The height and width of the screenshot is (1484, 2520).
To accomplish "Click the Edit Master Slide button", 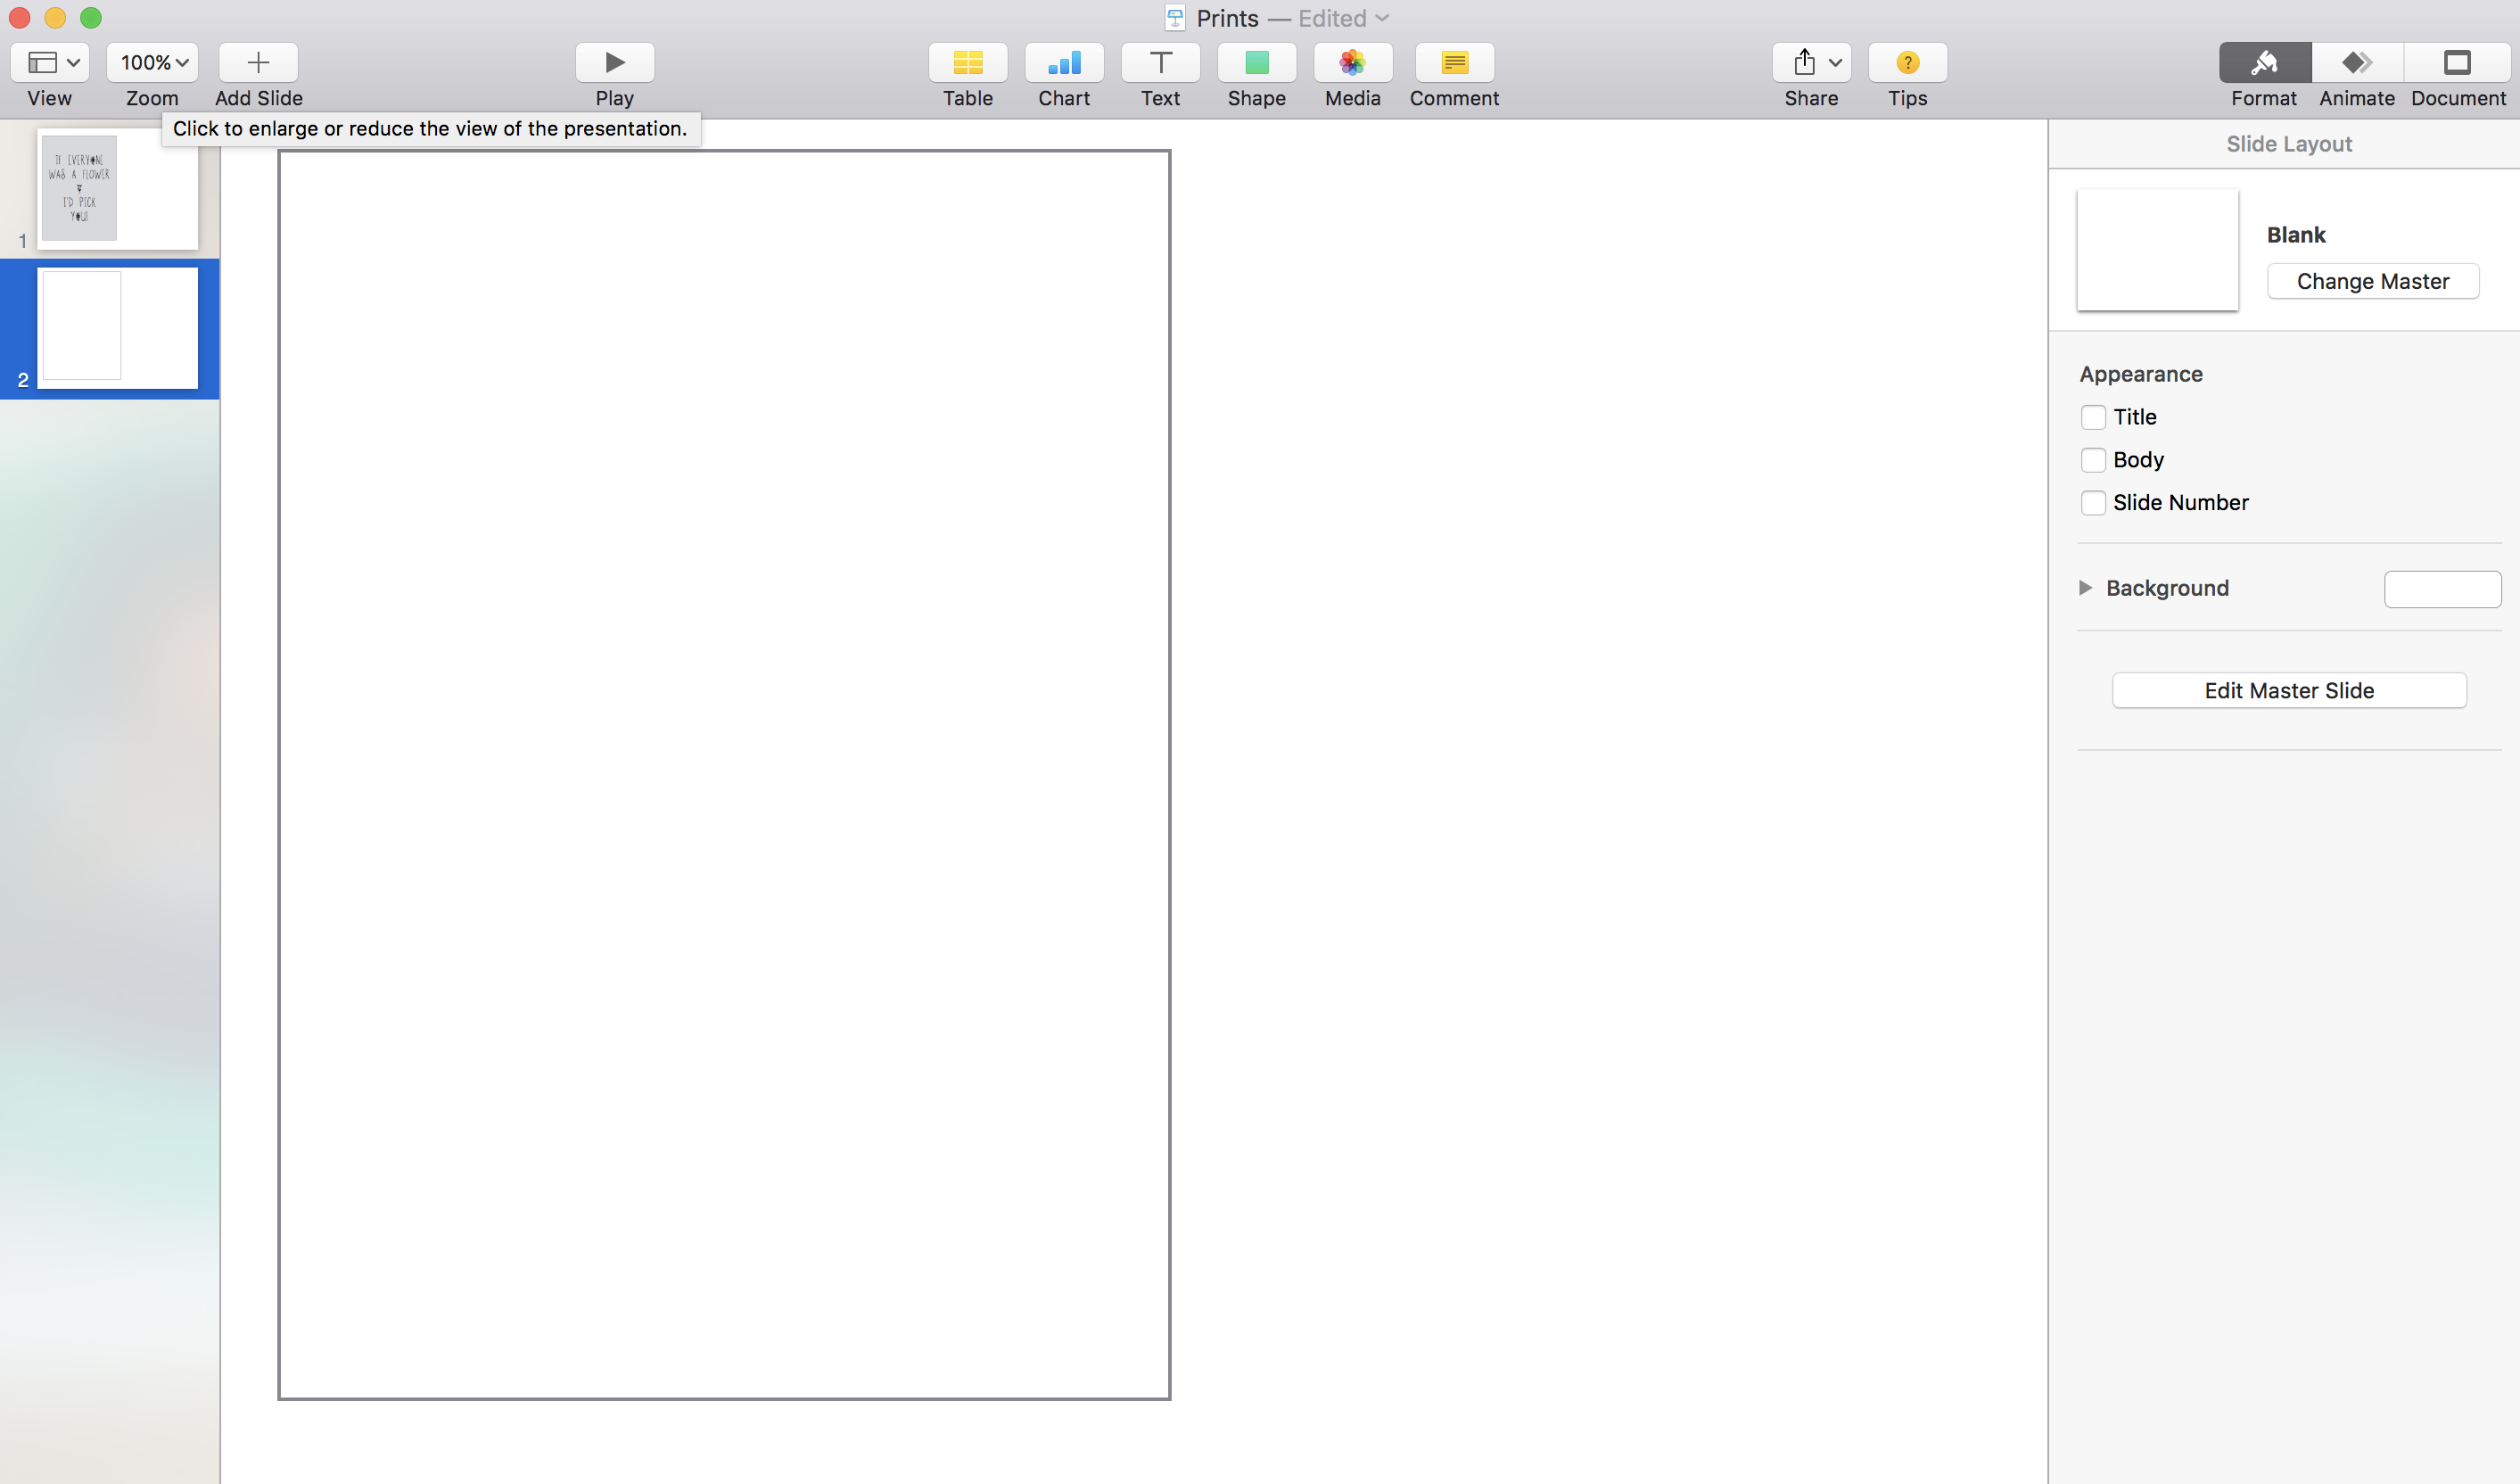I will (x=2289, y=690).
